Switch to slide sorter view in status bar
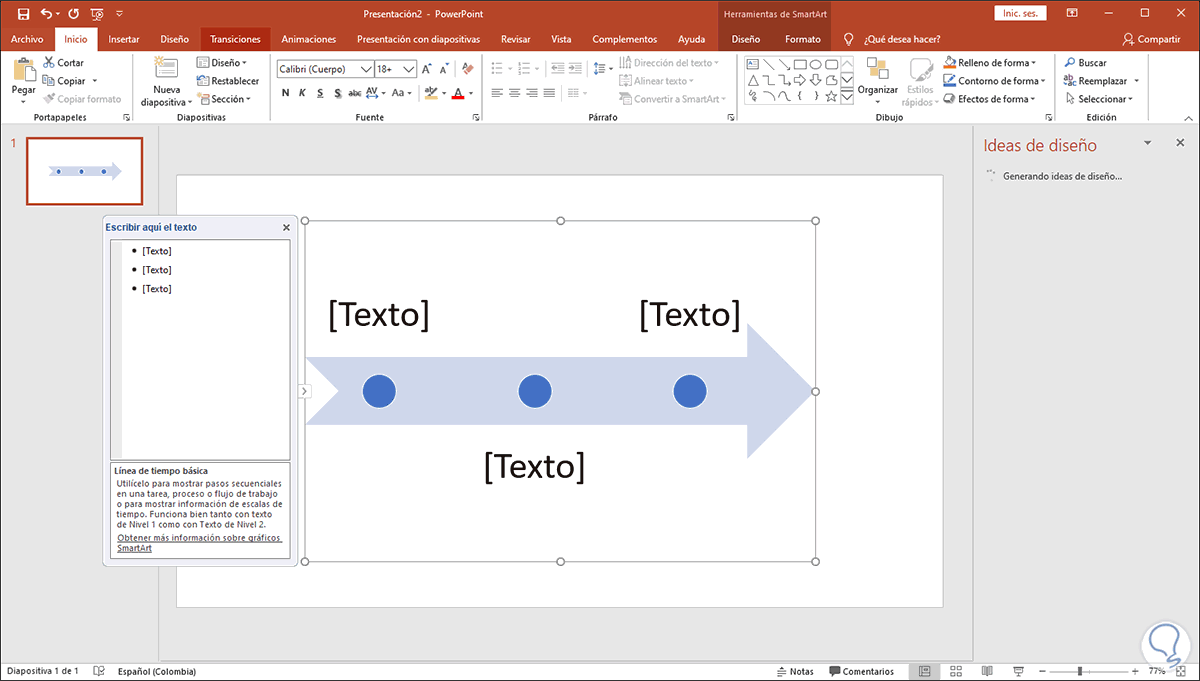The height and width of the screenshot is (681, 1200). coord(955,671)
